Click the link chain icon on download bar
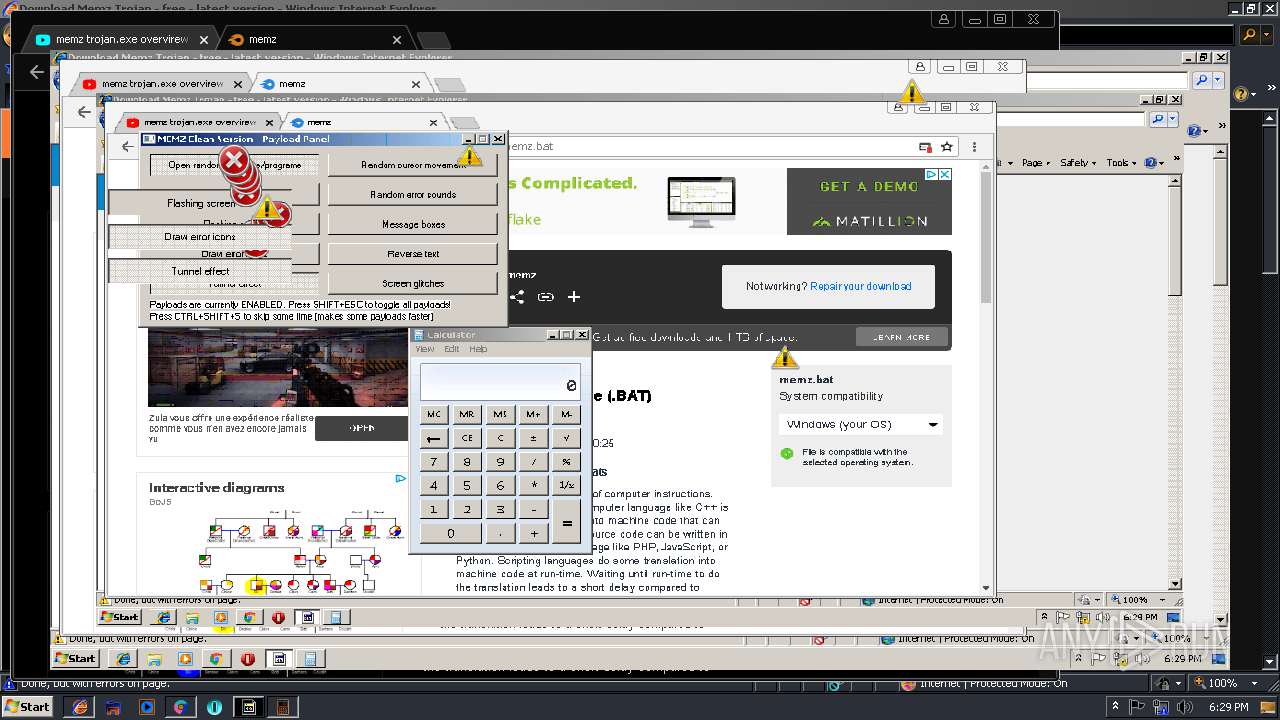The height and width of the screenshot is (720, 1280). click(545, 297)
